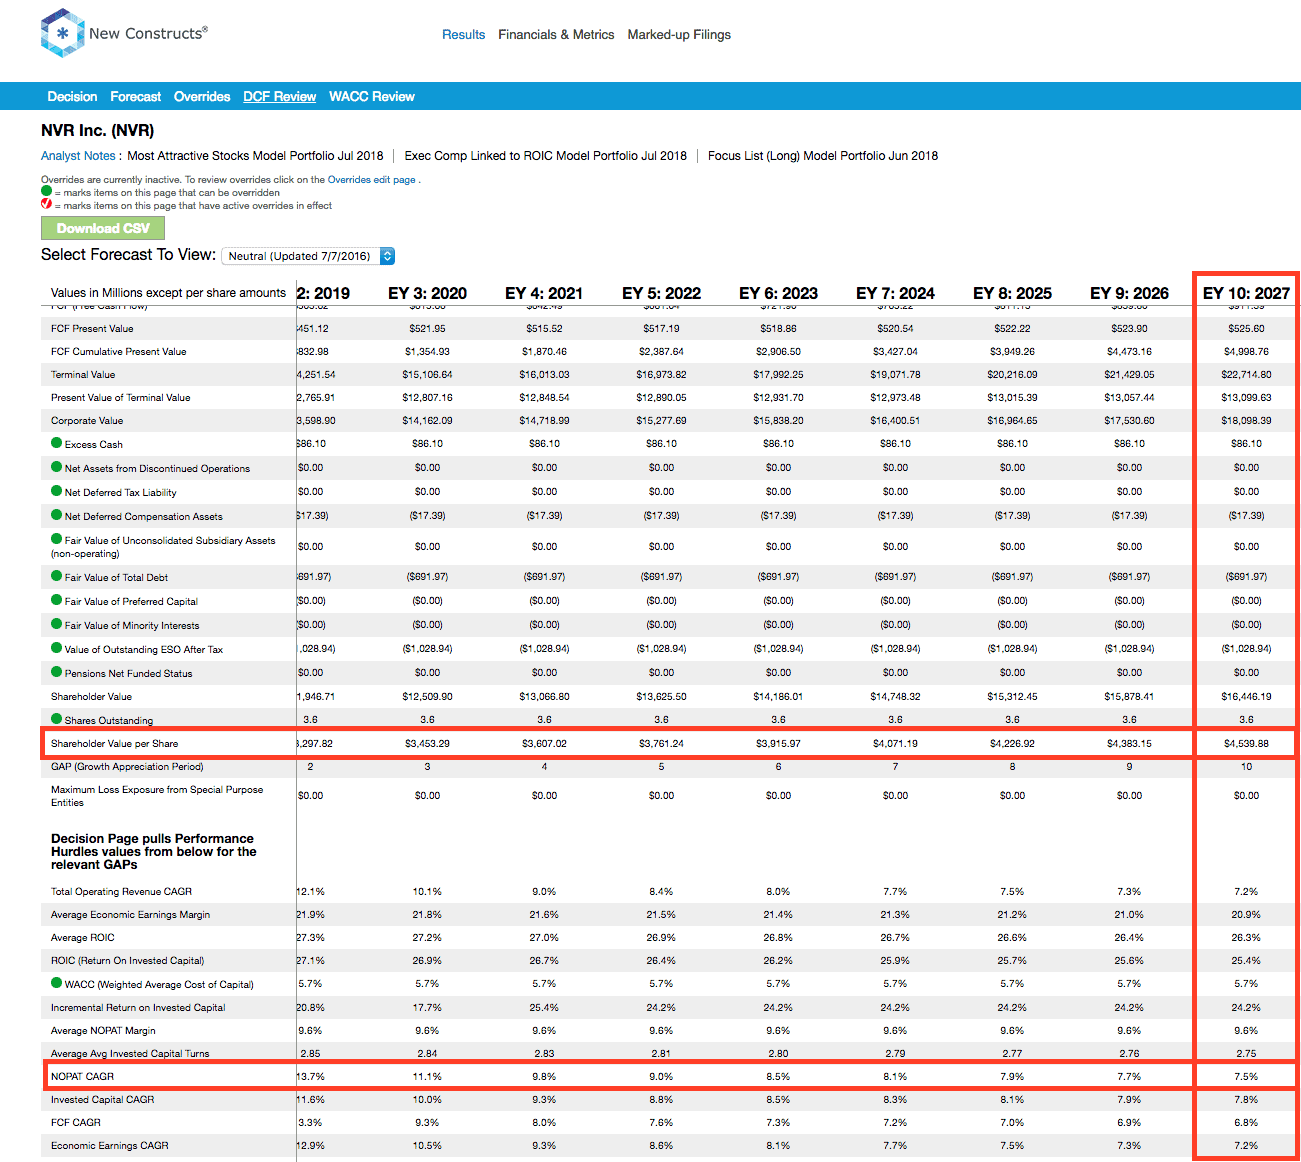Click the Terminal Value row label

coord(83,374)
